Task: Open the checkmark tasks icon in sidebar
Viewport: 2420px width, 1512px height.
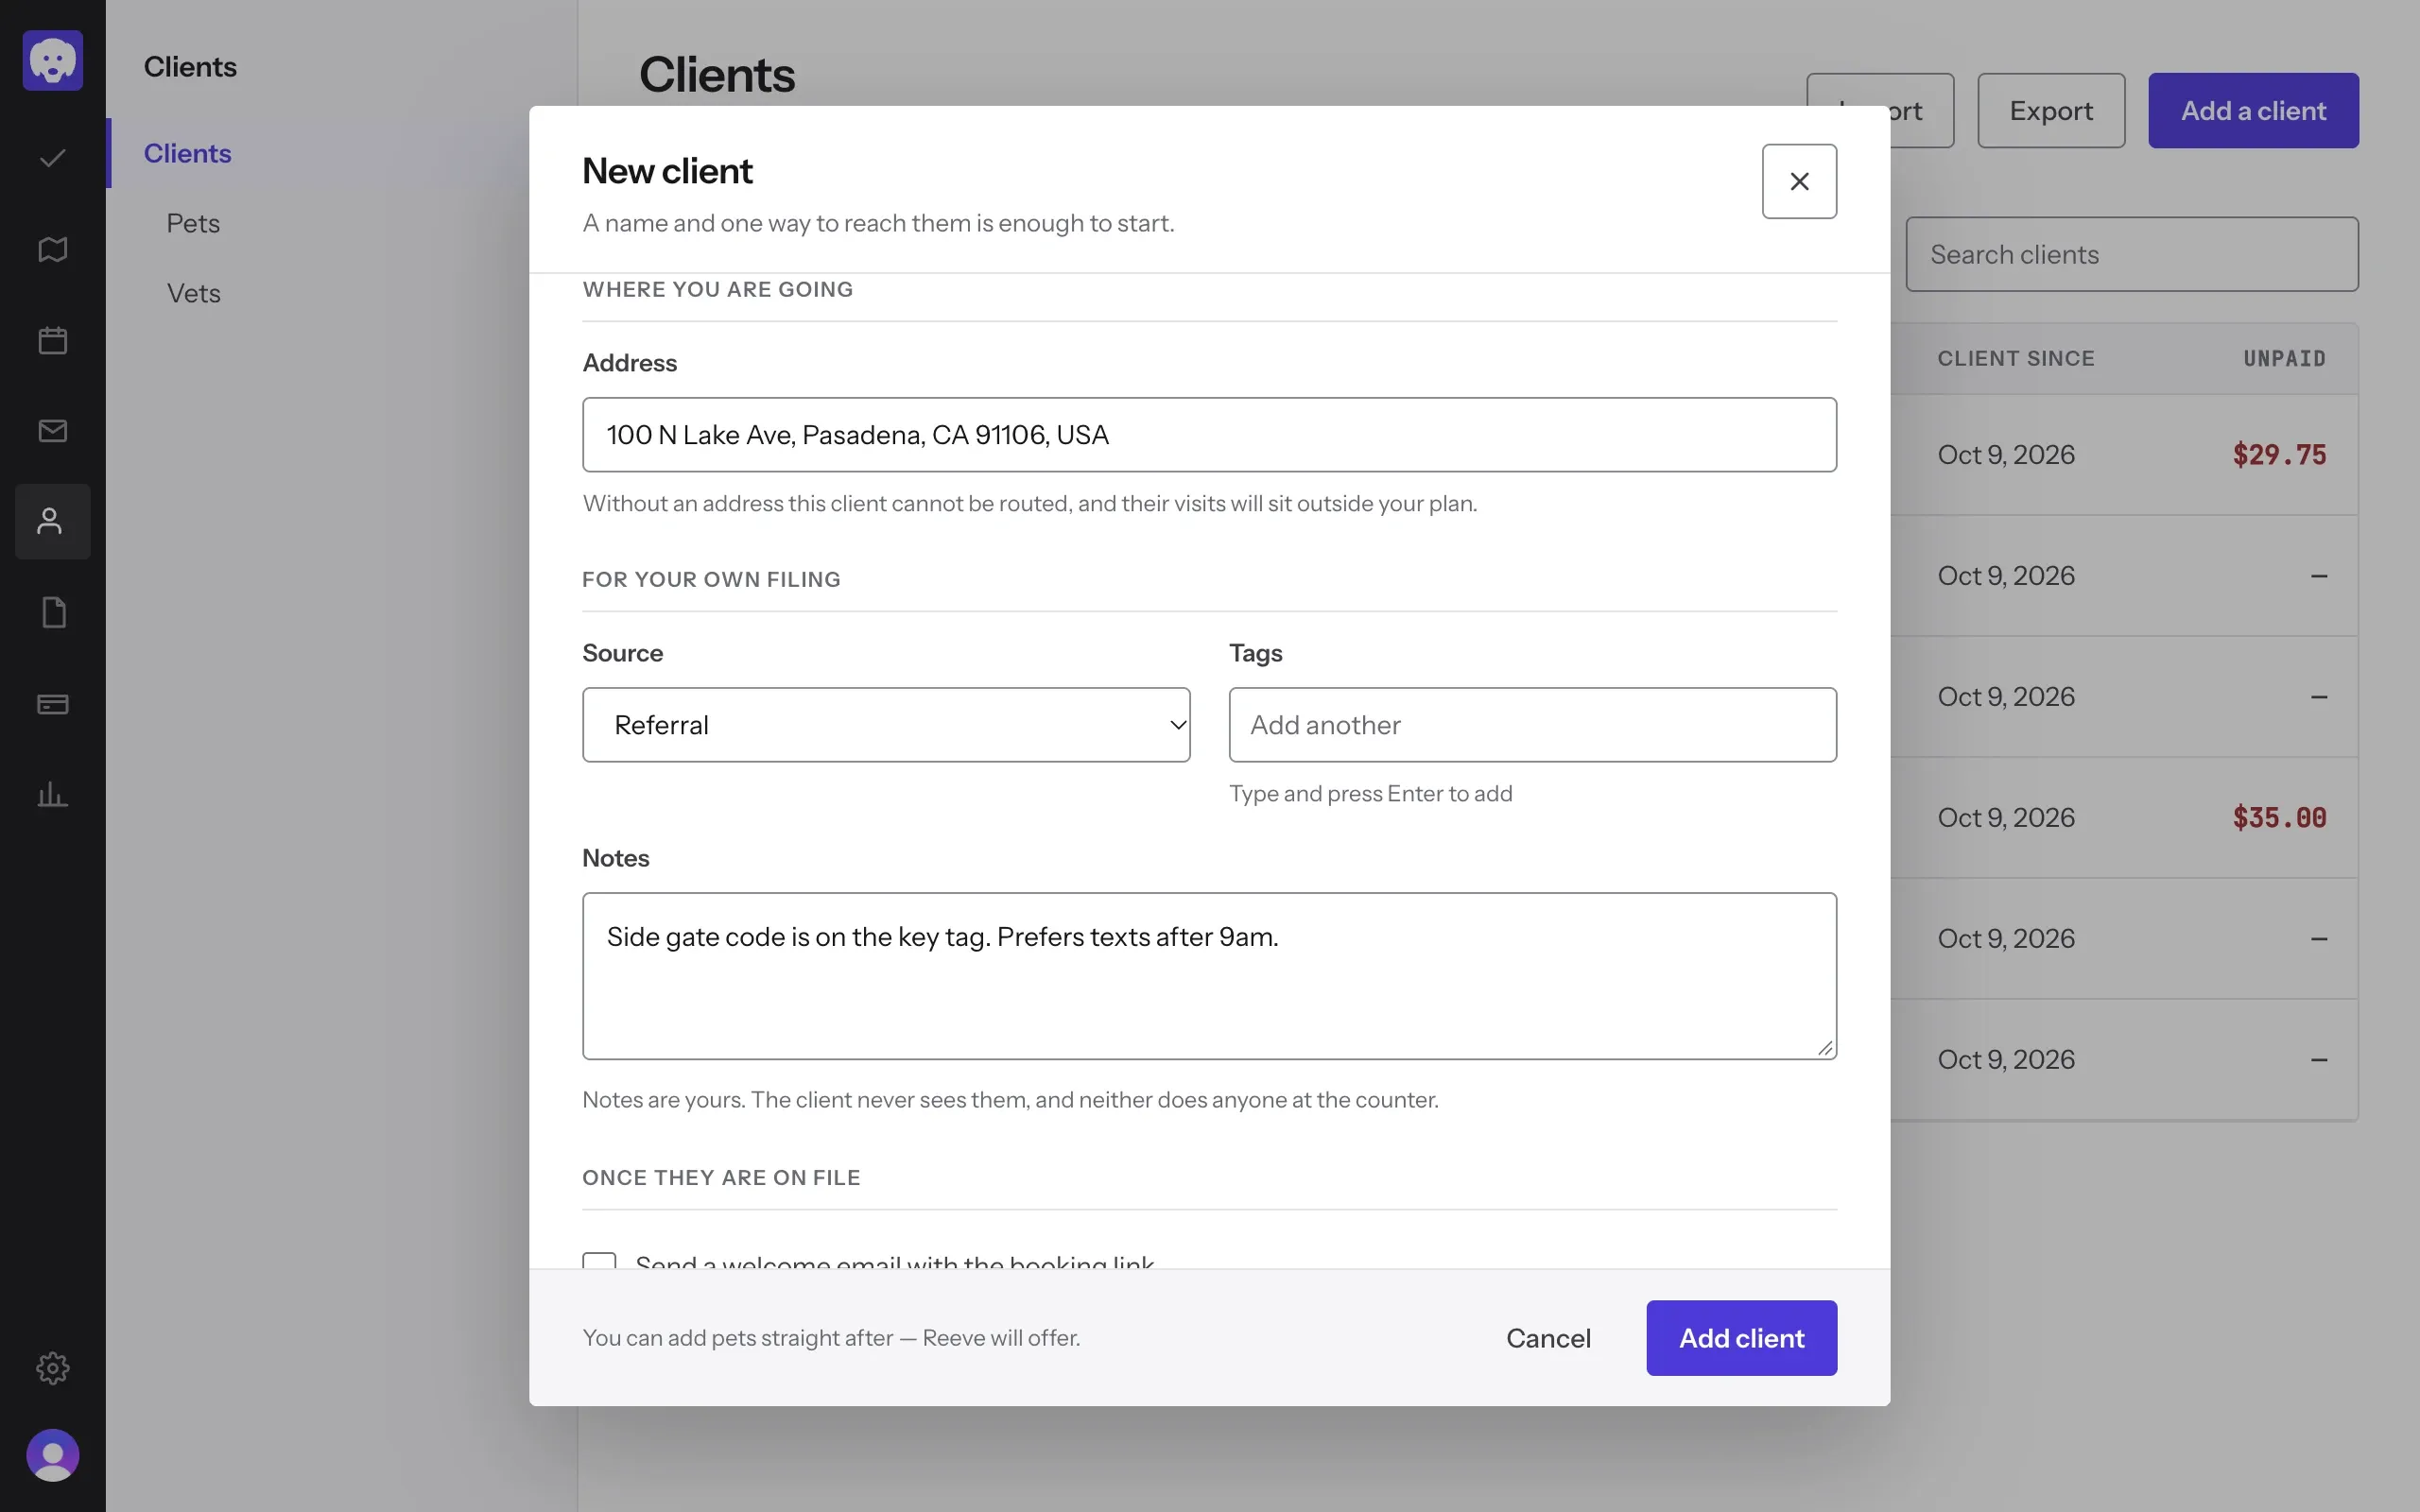Action: [x=52, y=158]
